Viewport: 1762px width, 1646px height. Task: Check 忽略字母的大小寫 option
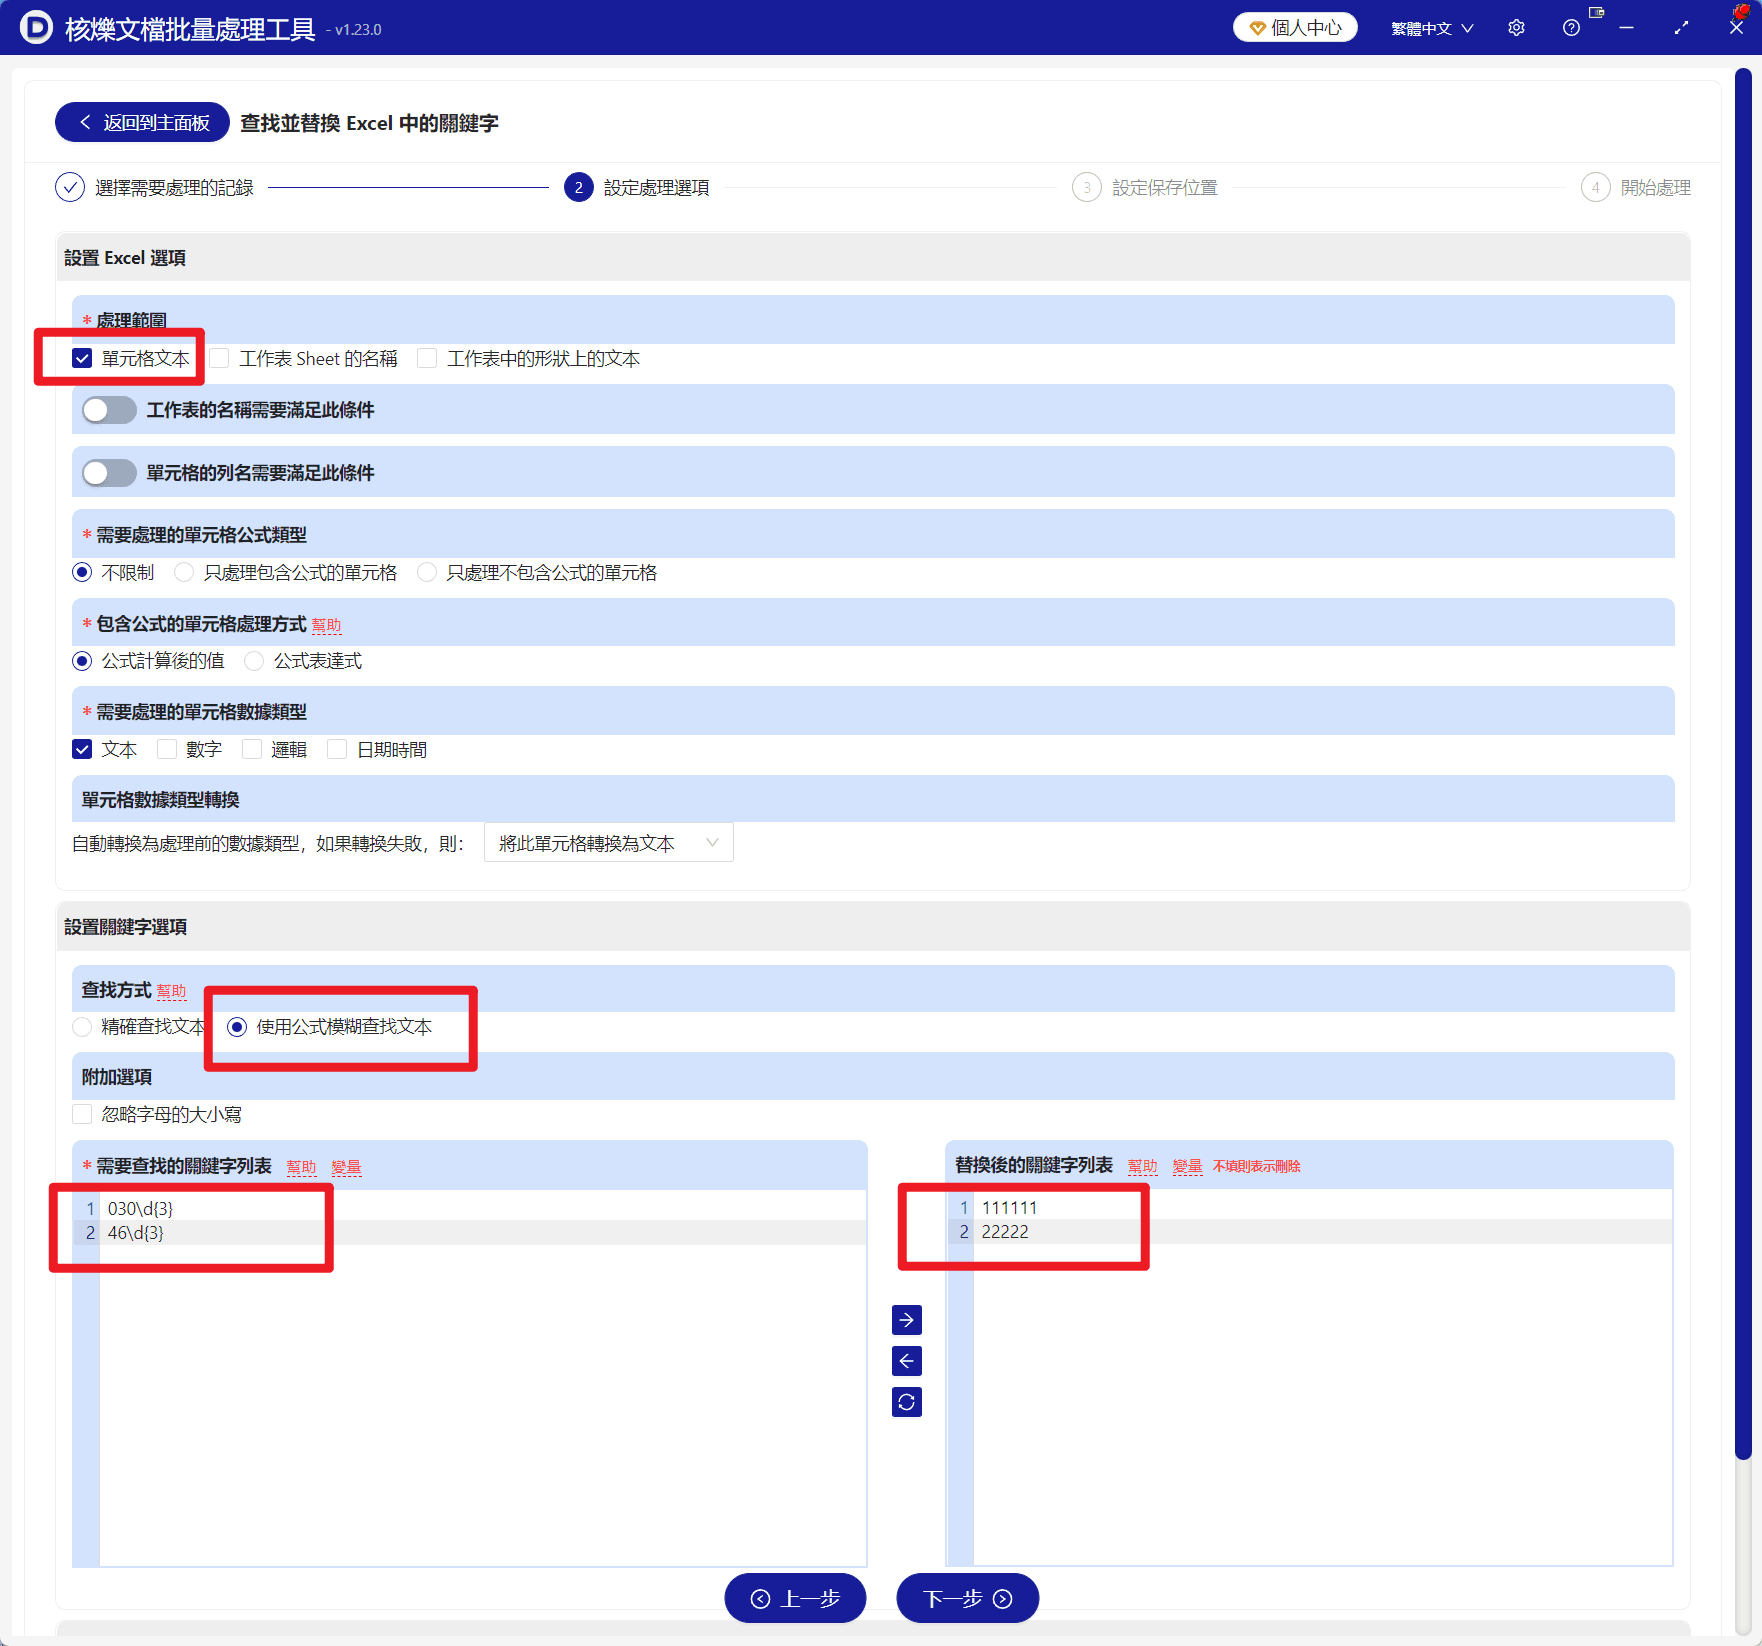tap(82, 1114)
